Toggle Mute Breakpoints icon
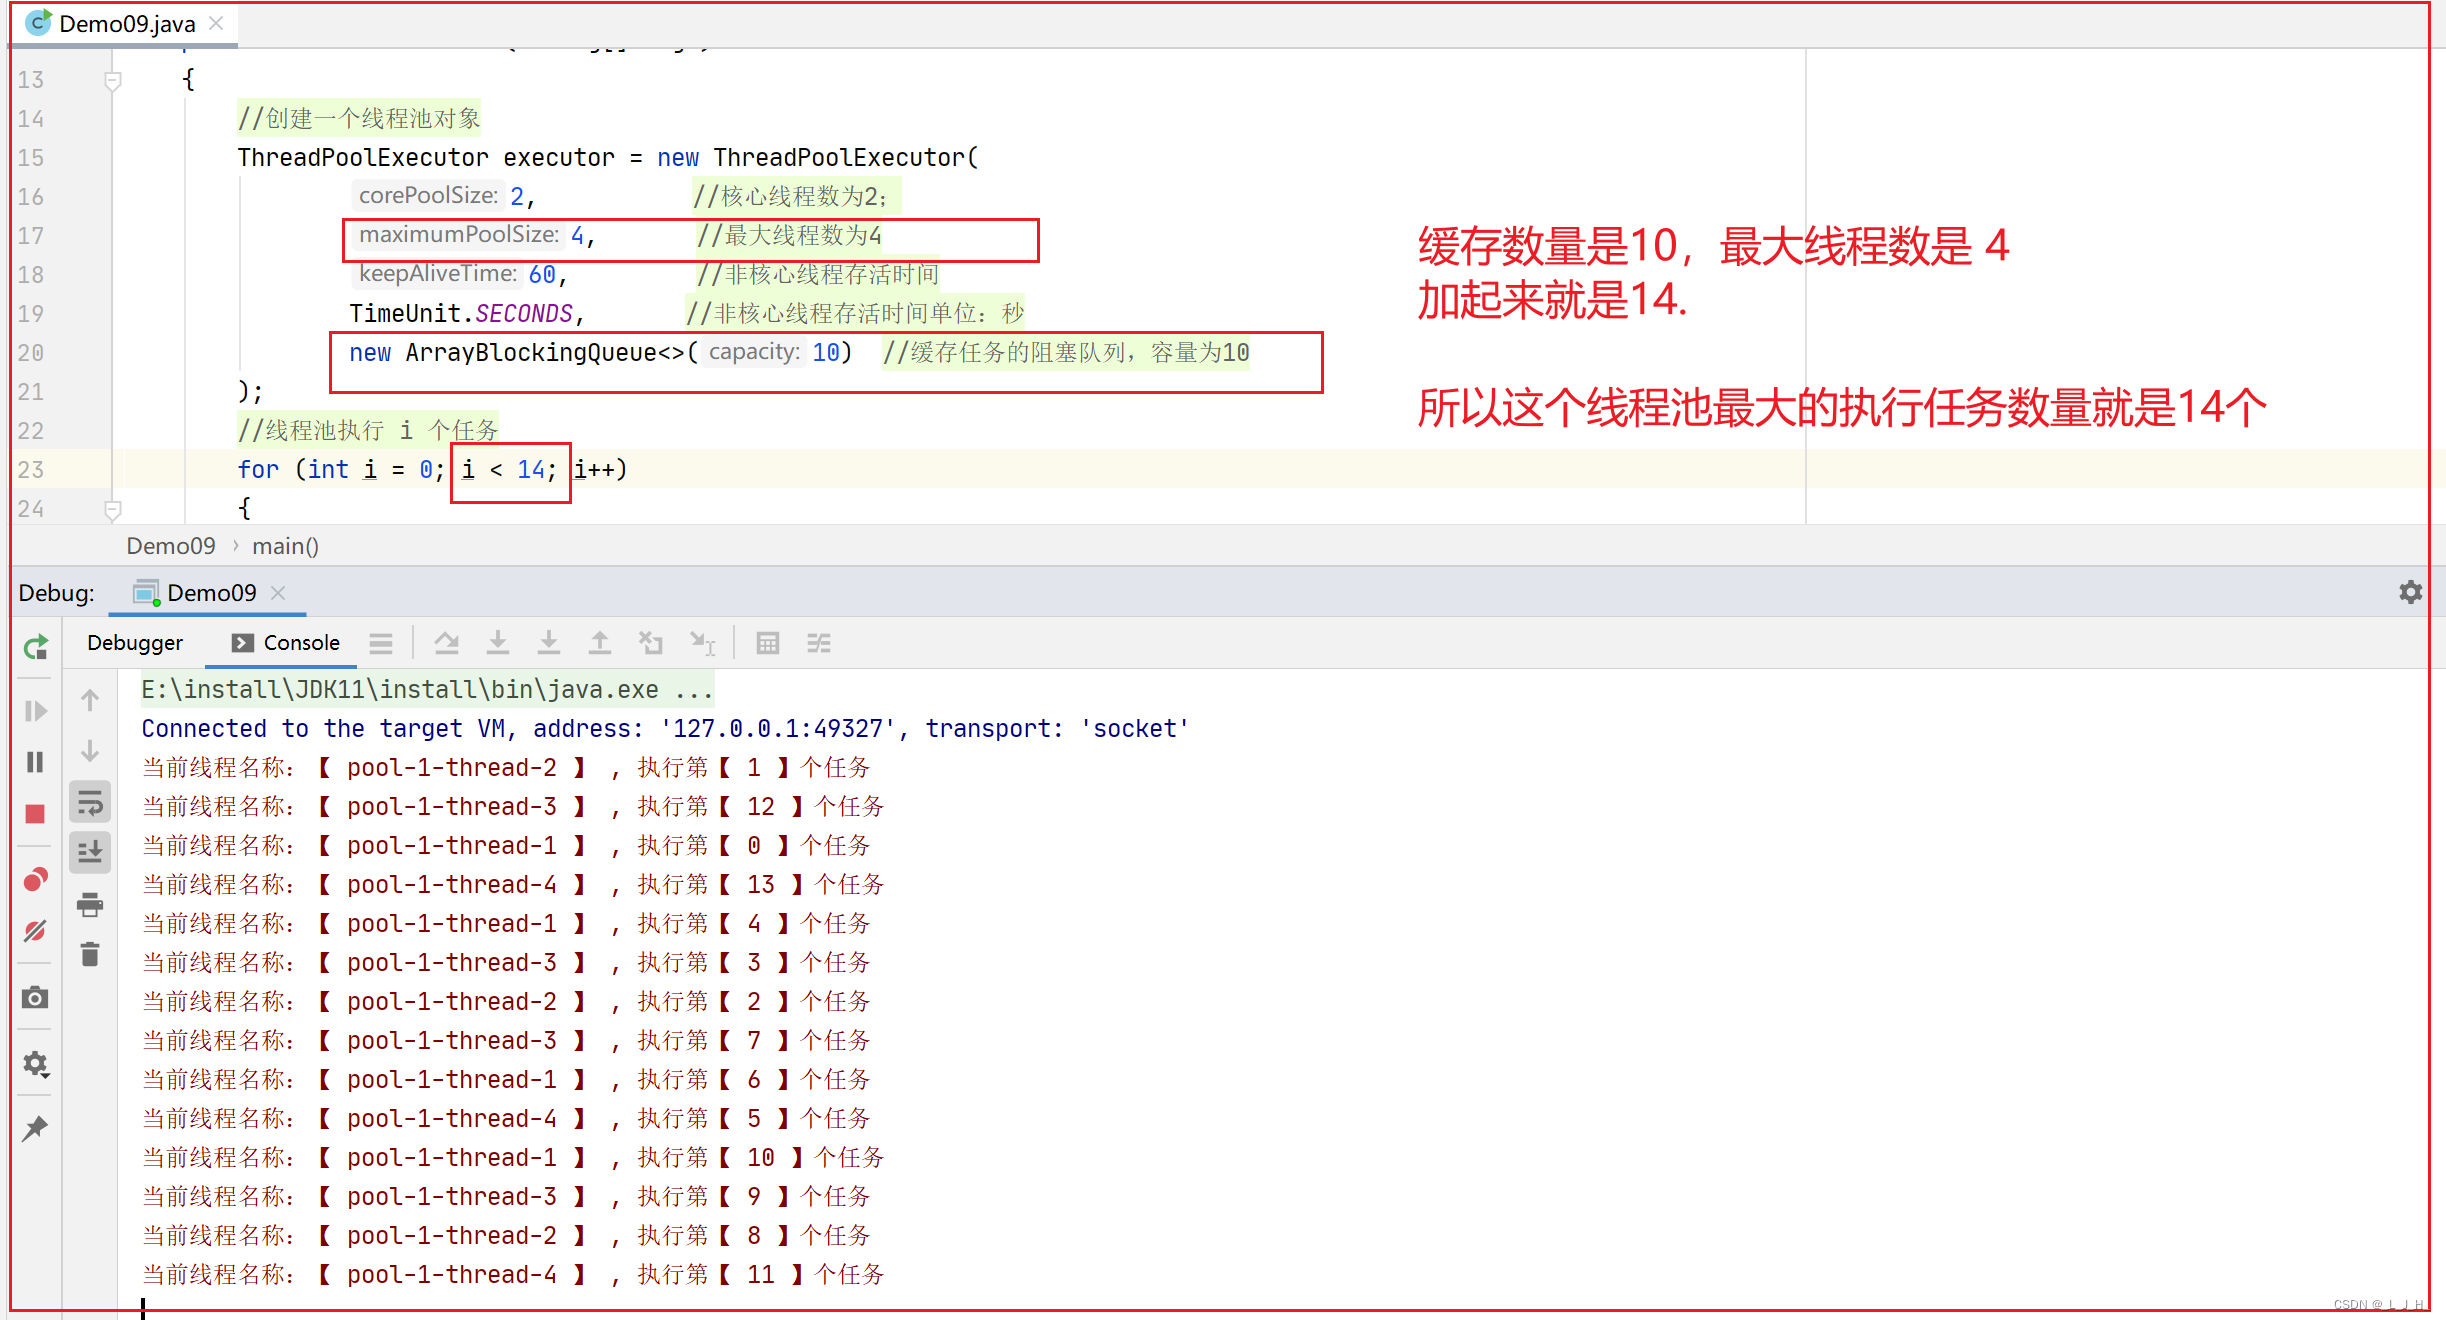This screenshot has width=2446, height=1320. click(x=36, y=931)
